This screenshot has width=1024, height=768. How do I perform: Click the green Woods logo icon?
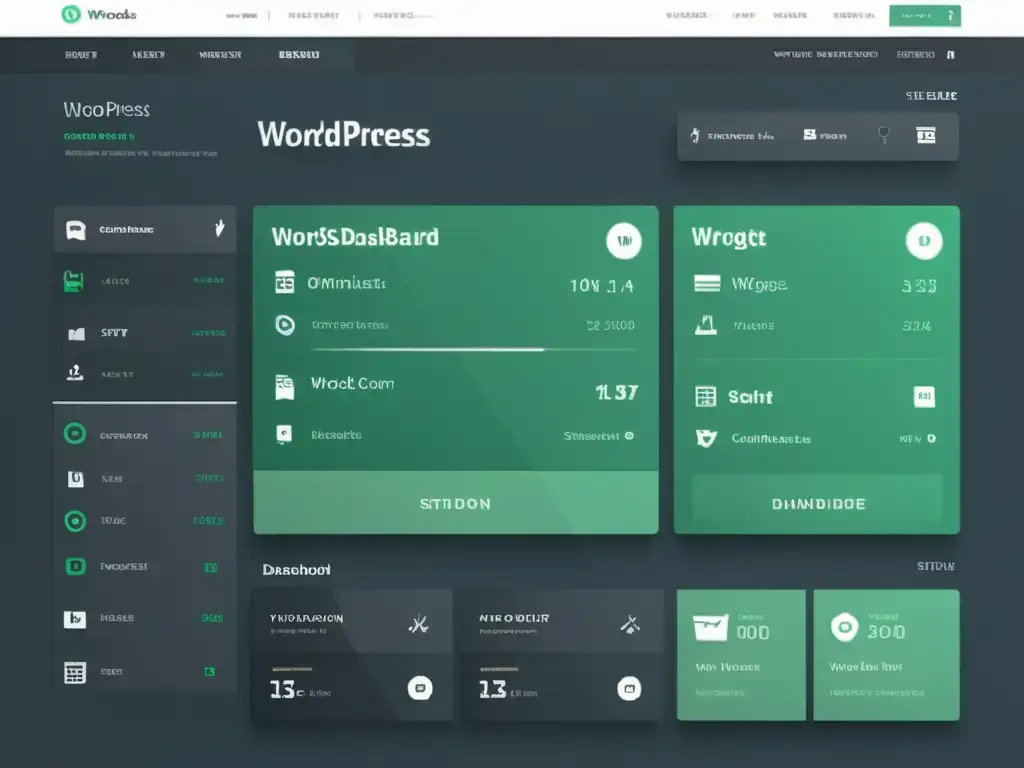71,14
